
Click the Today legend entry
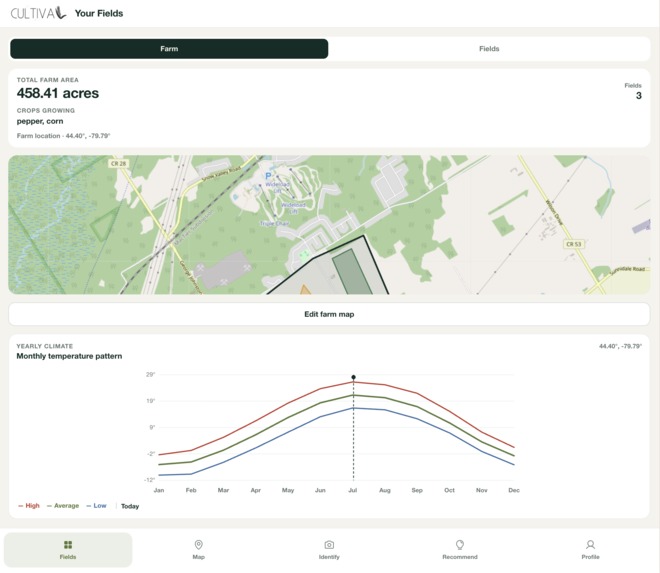(x=130, y=506)
